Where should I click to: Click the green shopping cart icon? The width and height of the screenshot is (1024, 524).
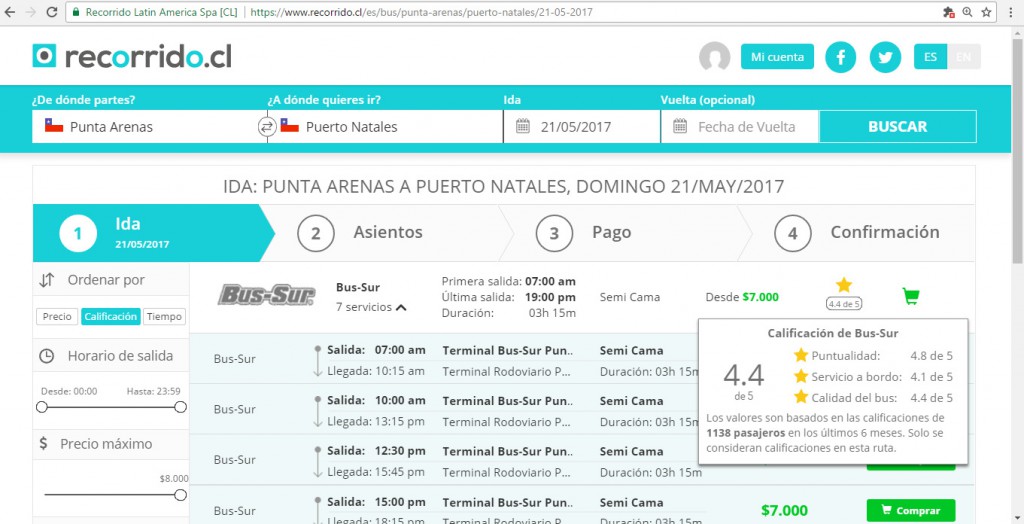tap(910, 296)
